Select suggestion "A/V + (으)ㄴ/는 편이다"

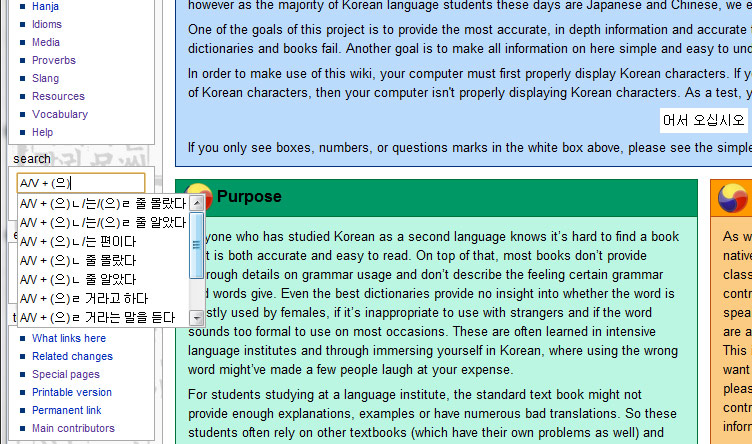pos(78,241)
